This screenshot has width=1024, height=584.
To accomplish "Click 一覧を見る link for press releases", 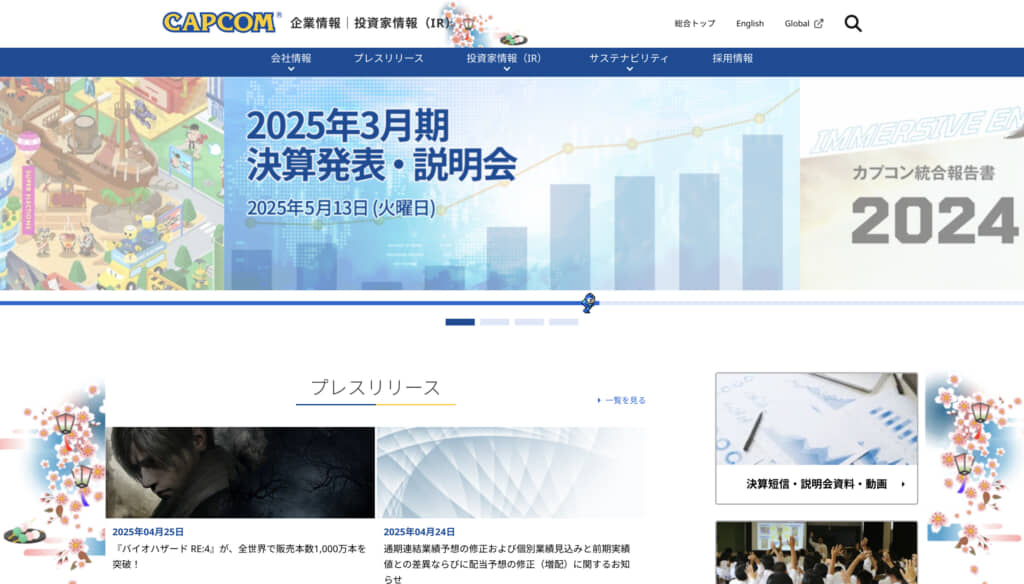I will click(622, 400).
